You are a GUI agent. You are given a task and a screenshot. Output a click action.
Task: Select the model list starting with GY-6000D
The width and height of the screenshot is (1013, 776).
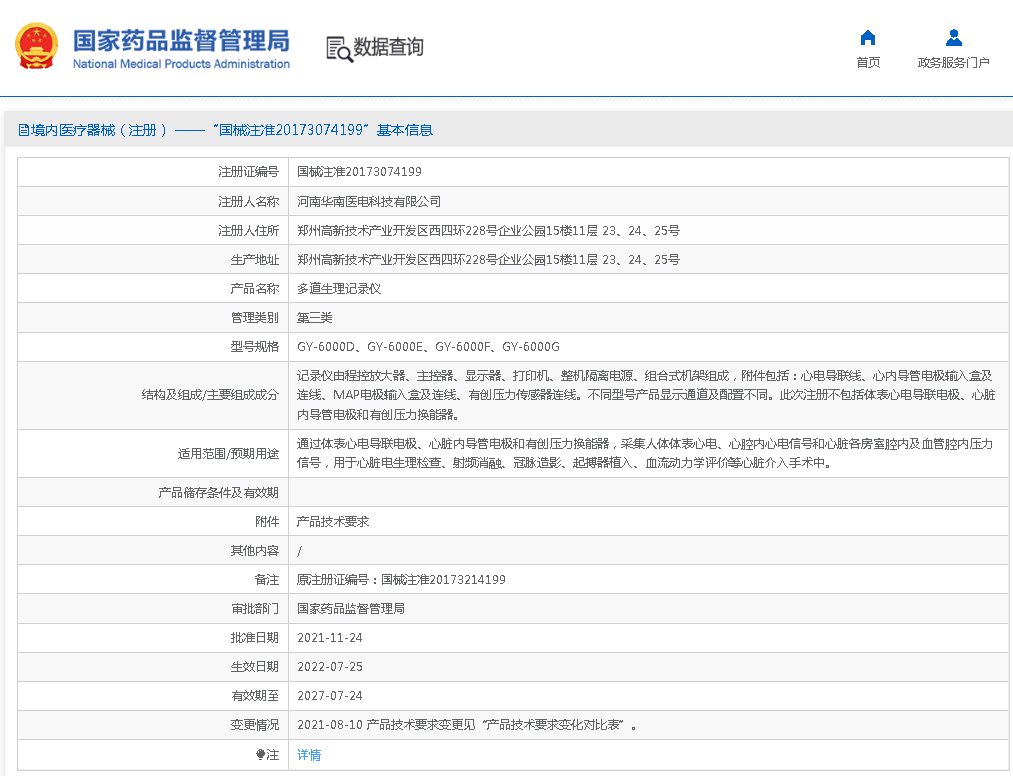[428, 346]
